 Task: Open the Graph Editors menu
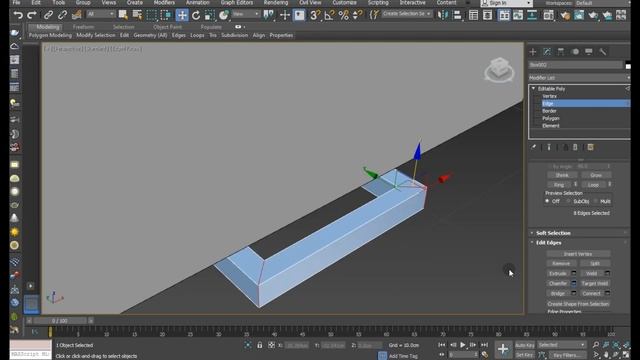click(x=237, y=2)
